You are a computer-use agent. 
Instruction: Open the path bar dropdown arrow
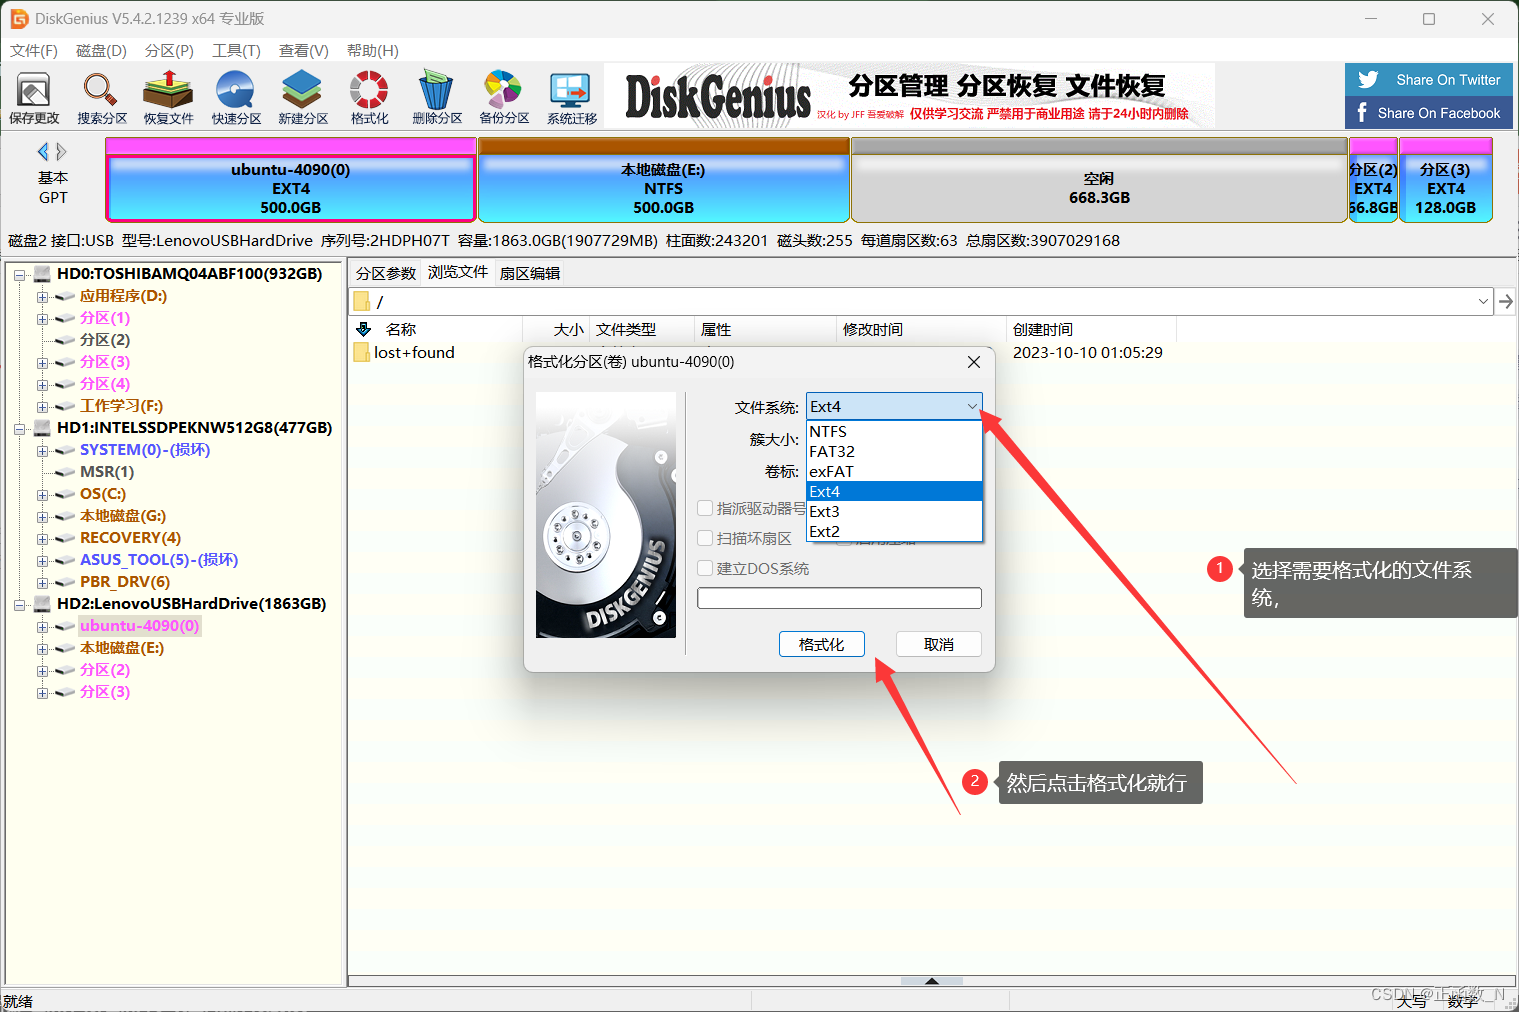(1483, 301)
